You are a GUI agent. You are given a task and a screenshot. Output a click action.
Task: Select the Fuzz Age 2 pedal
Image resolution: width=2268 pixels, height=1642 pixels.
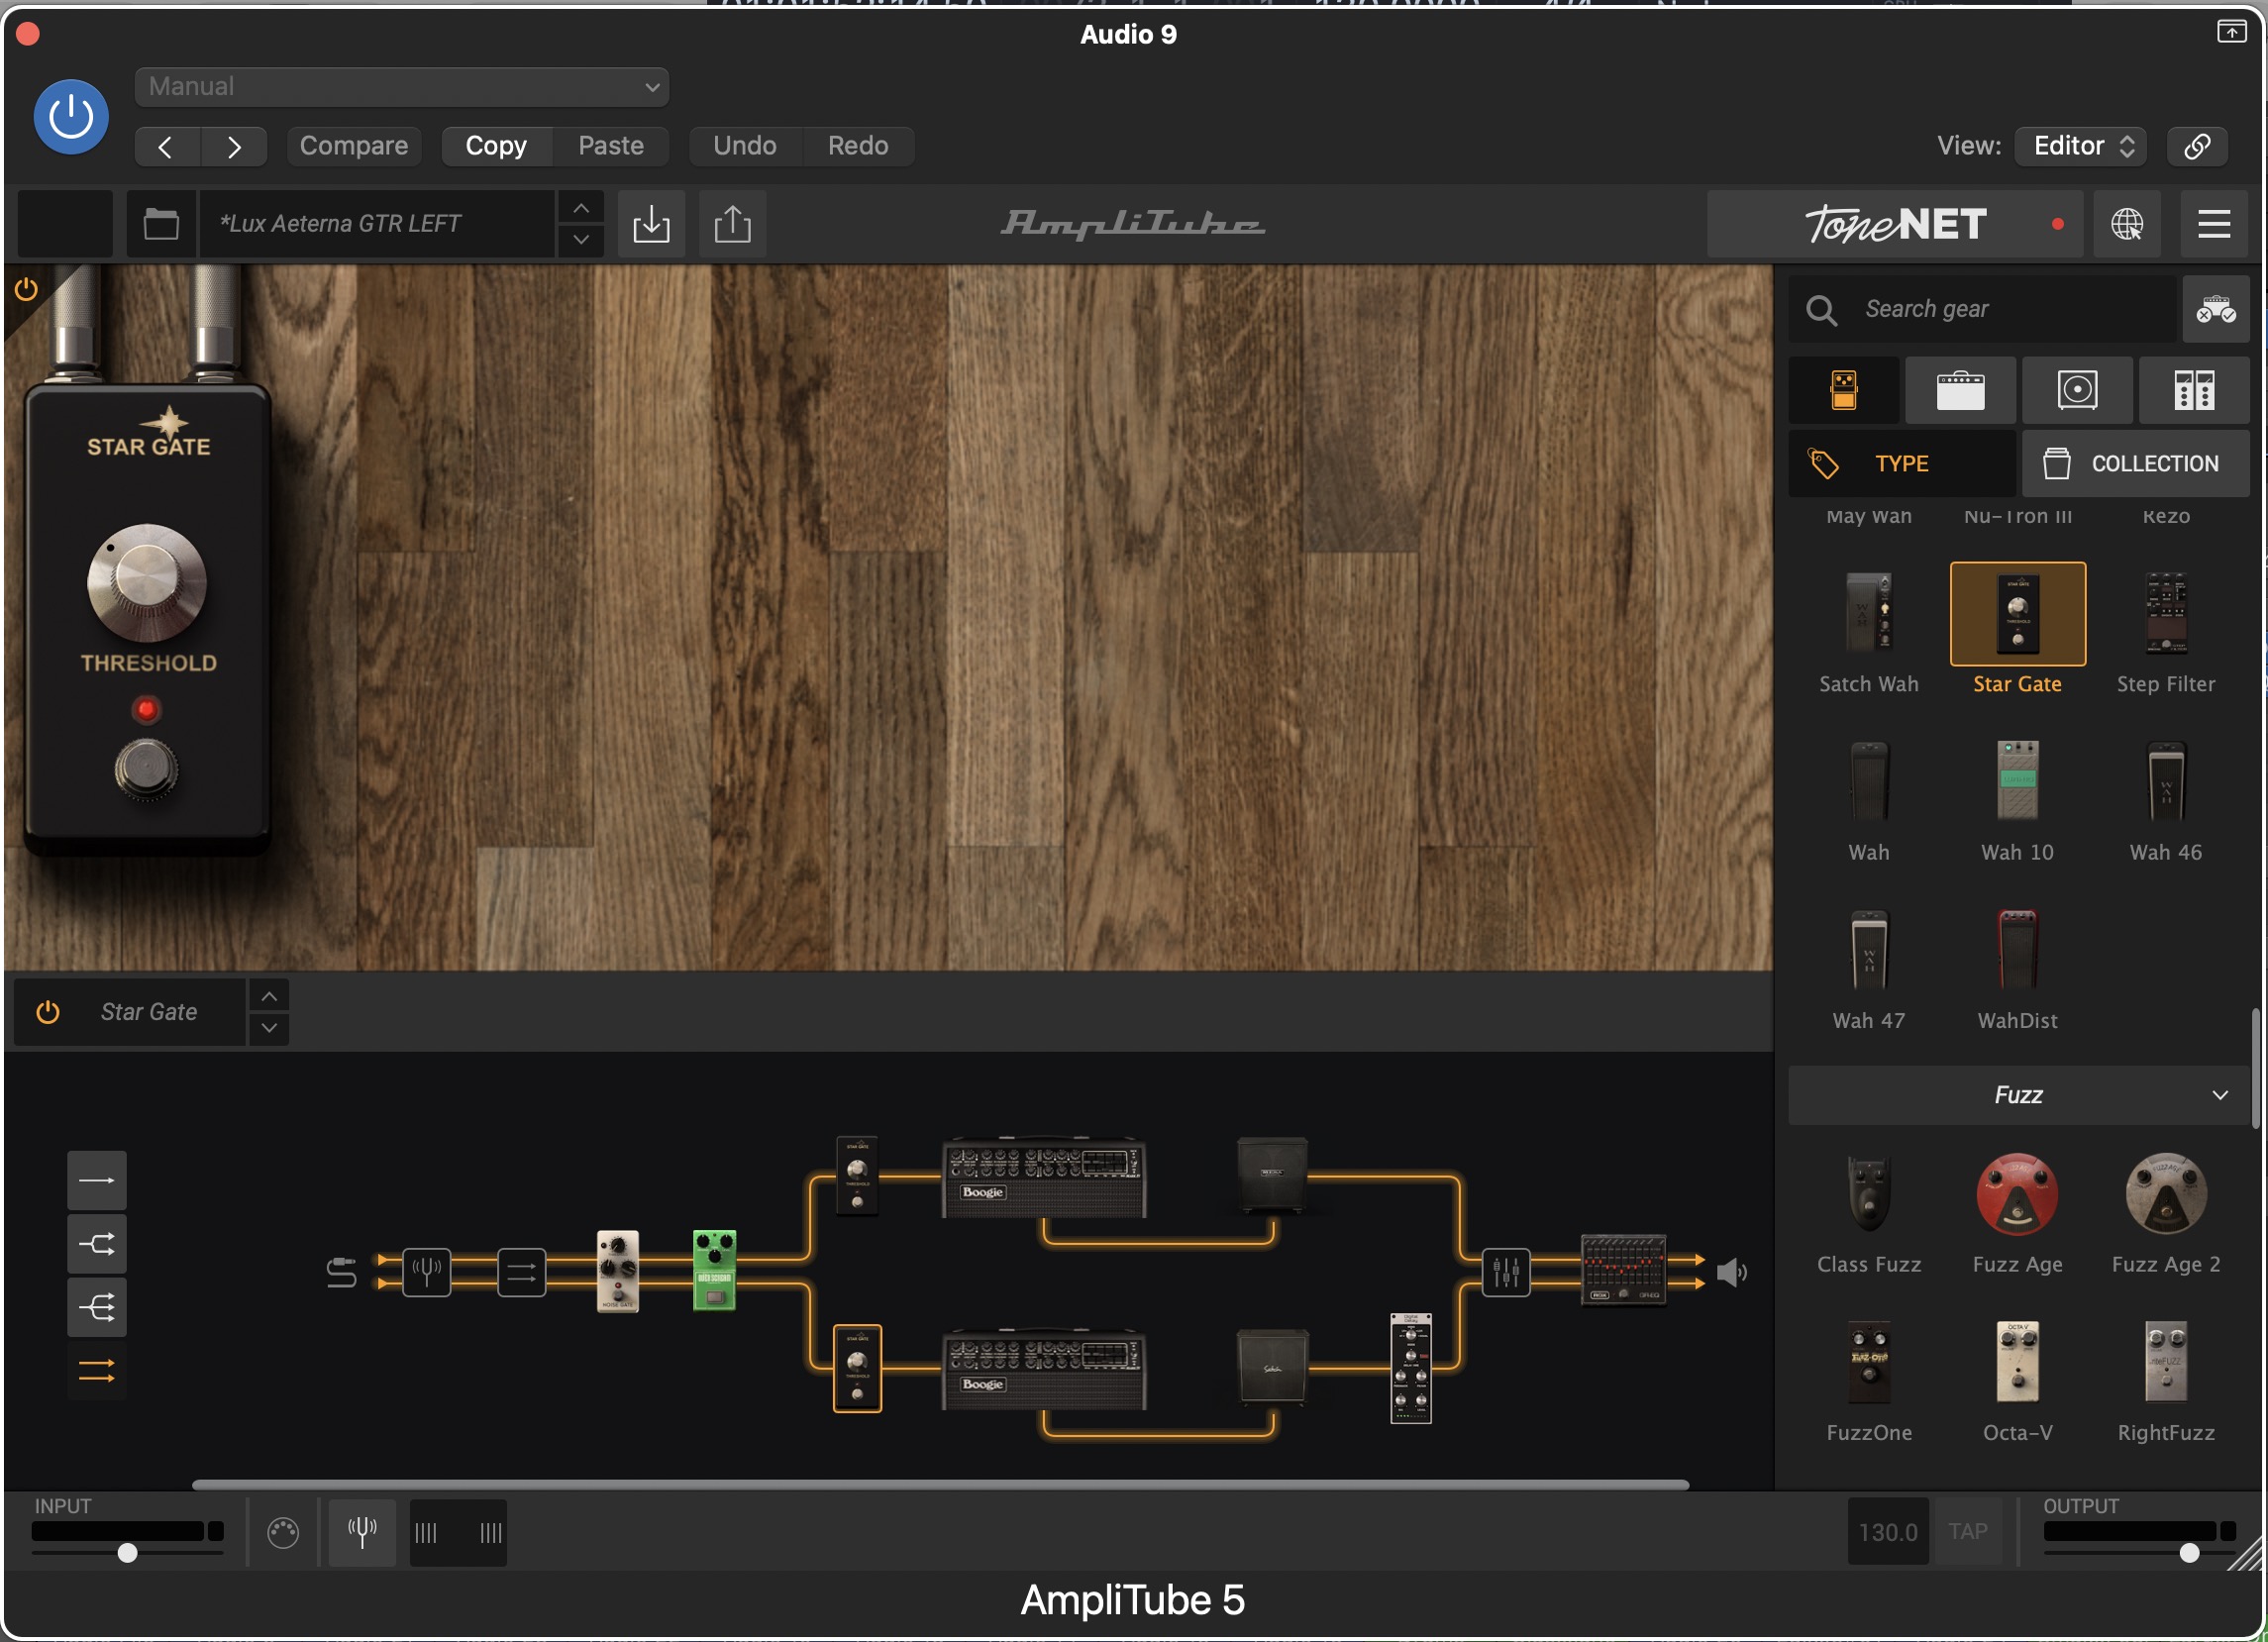tap(2166, 1194)
